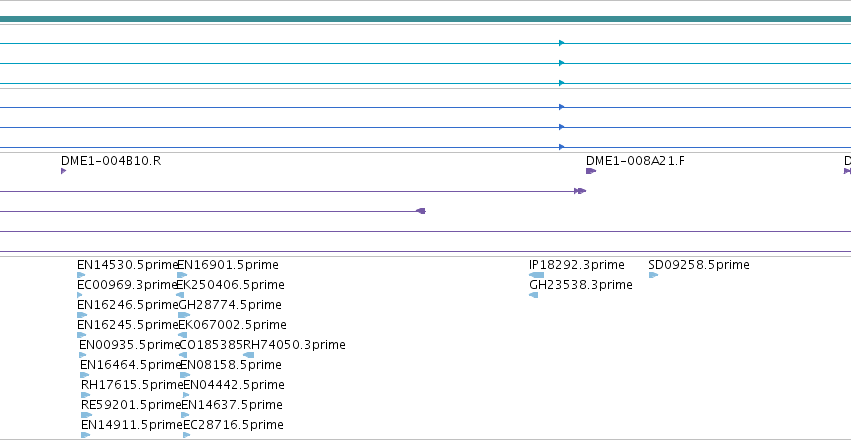Select the EN16901.5prime label
The height and width of the screenshot is (440, 851).
228,265
